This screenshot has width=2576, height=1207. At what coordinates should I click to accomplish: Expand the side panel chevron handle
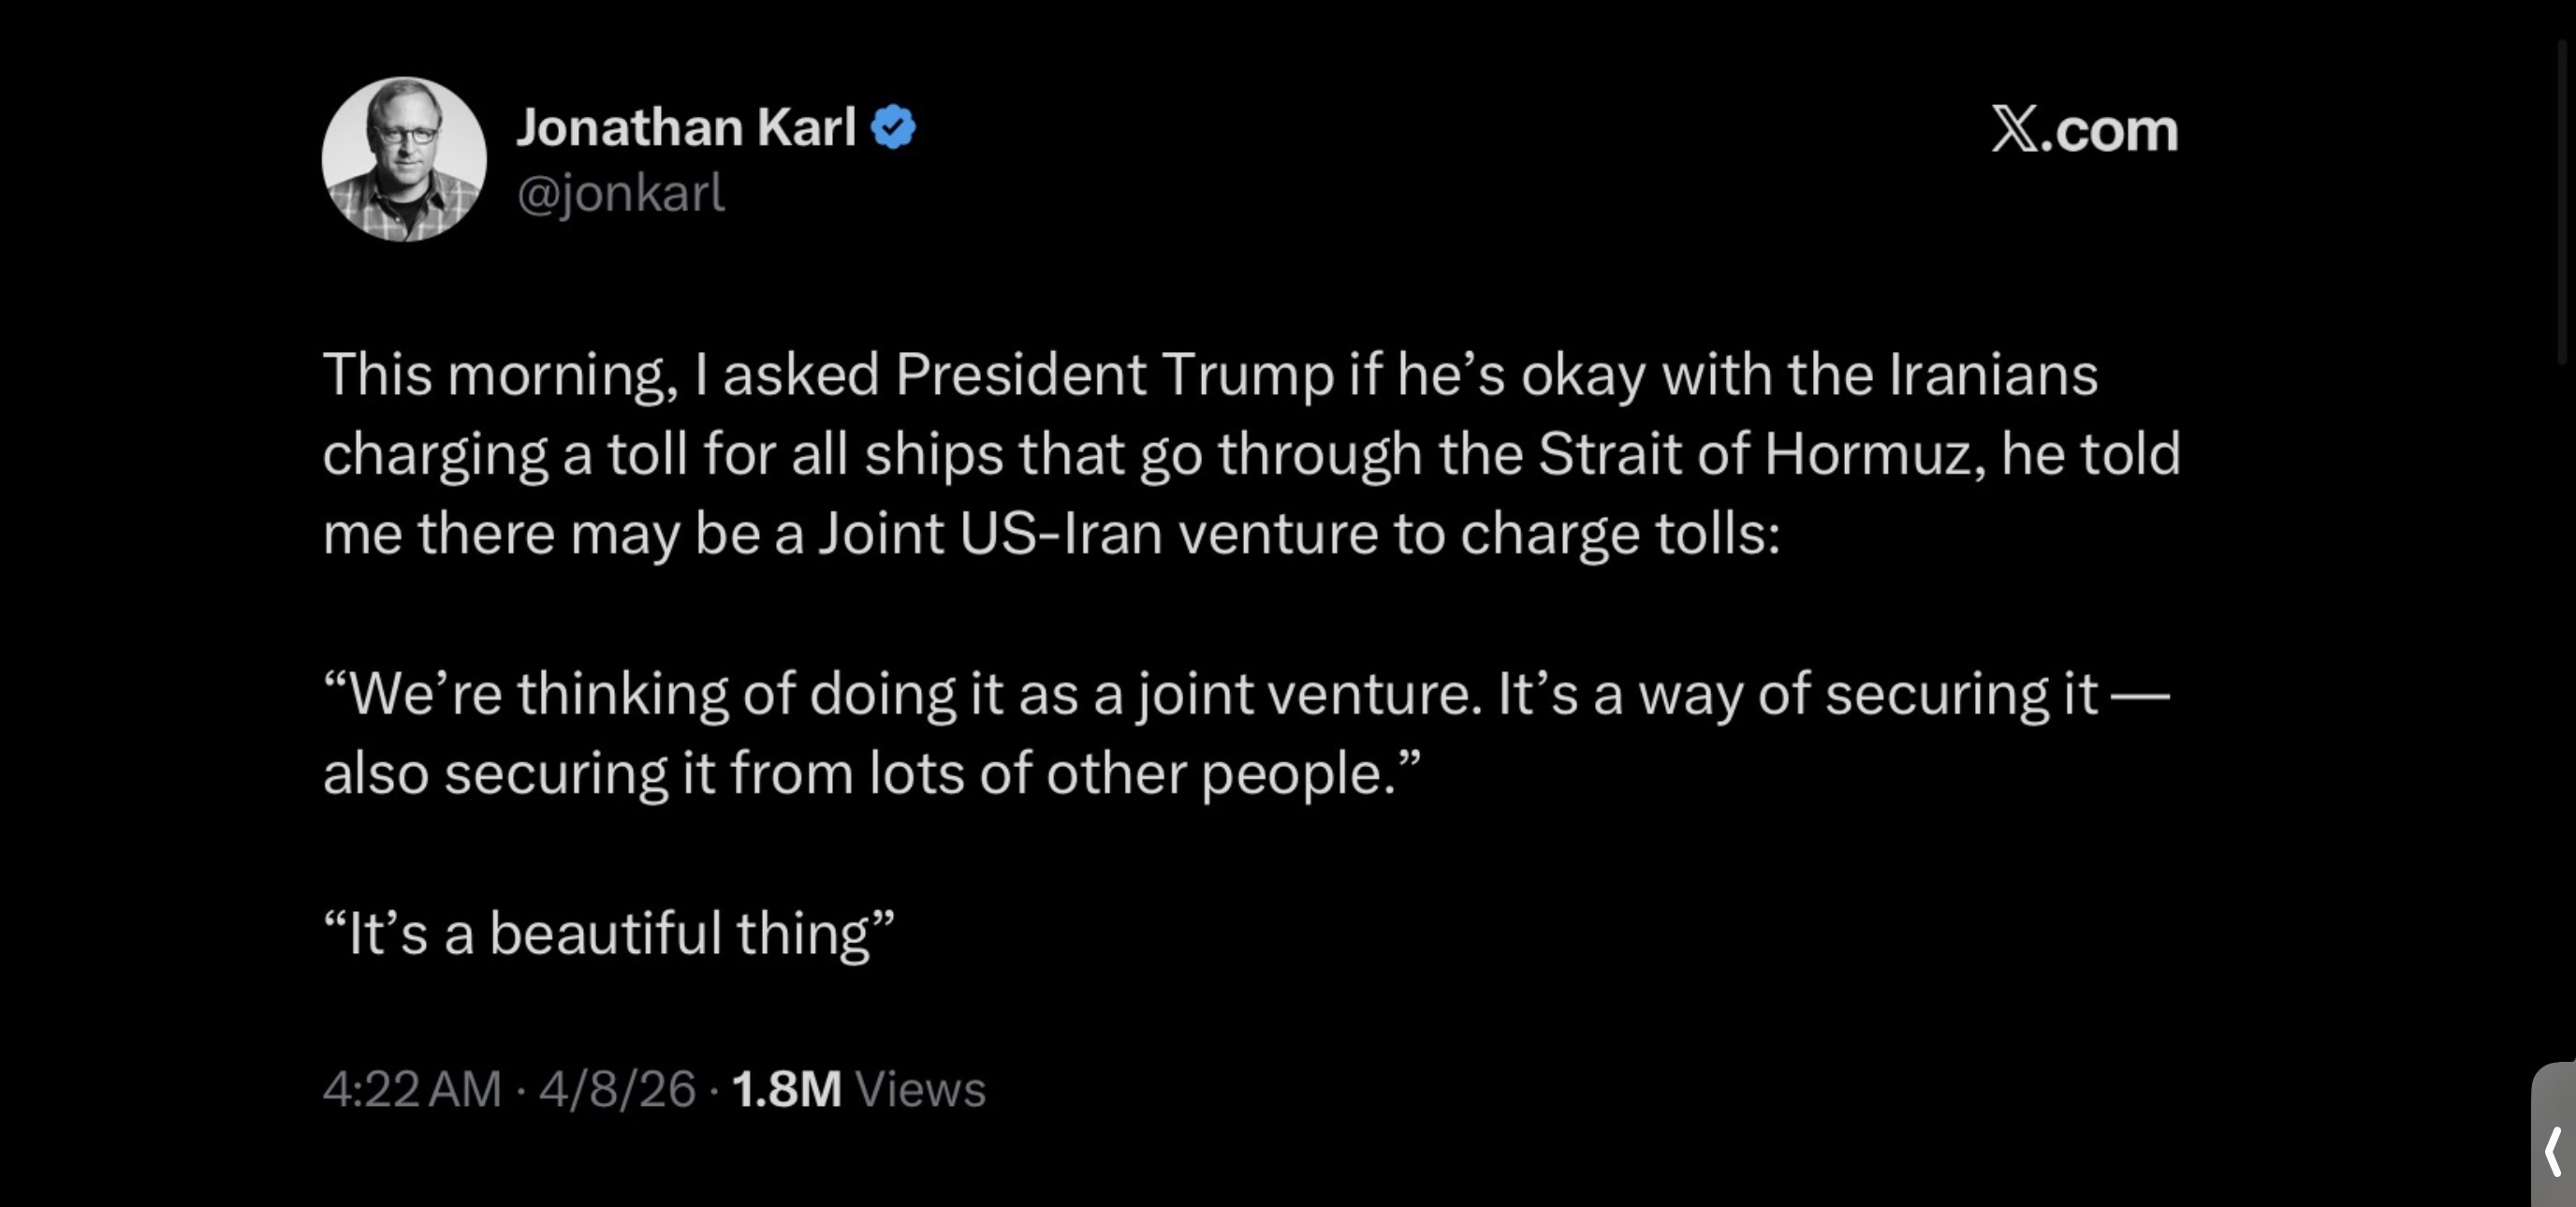(2554, 1150)
